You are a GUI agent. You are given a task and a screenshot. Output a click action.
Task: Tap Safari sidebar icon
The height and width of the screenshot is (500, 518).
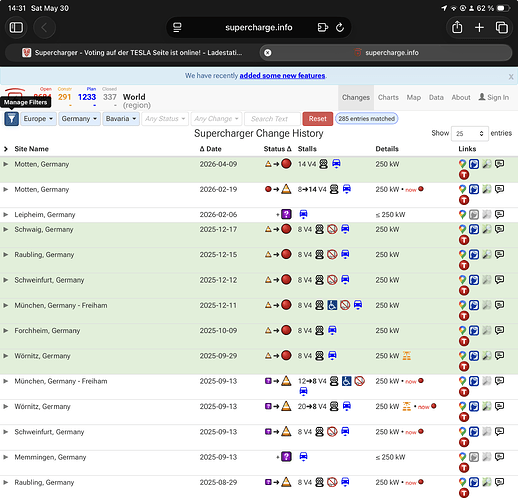coord(16,27)
